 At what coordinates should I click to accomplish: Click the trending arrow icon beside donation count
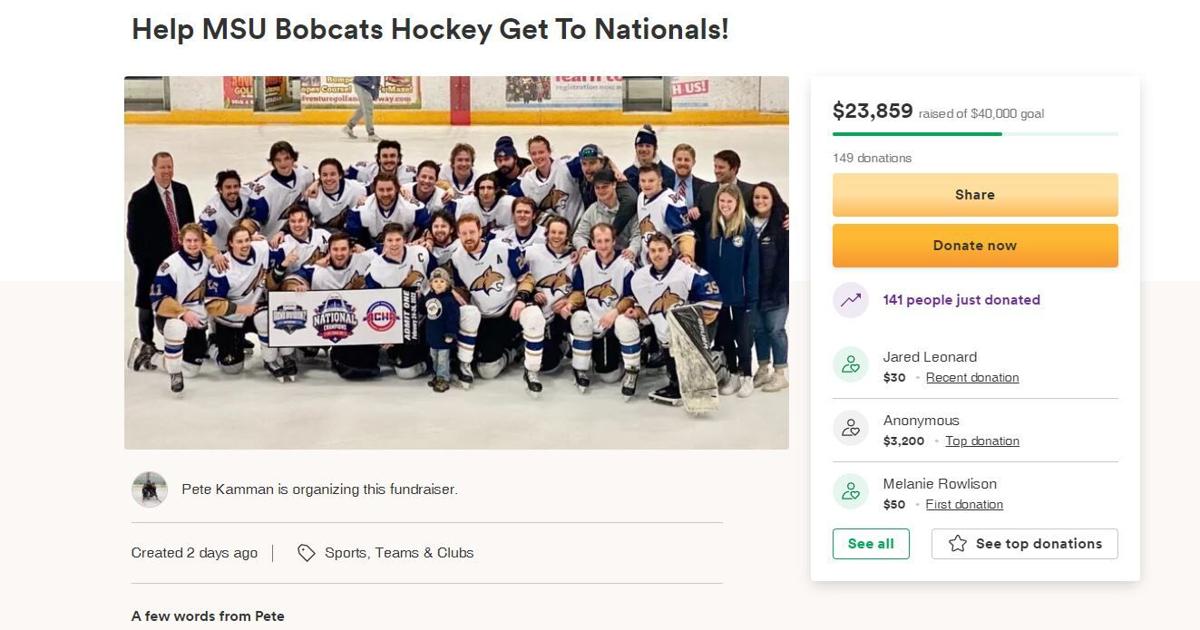point(850,300)
